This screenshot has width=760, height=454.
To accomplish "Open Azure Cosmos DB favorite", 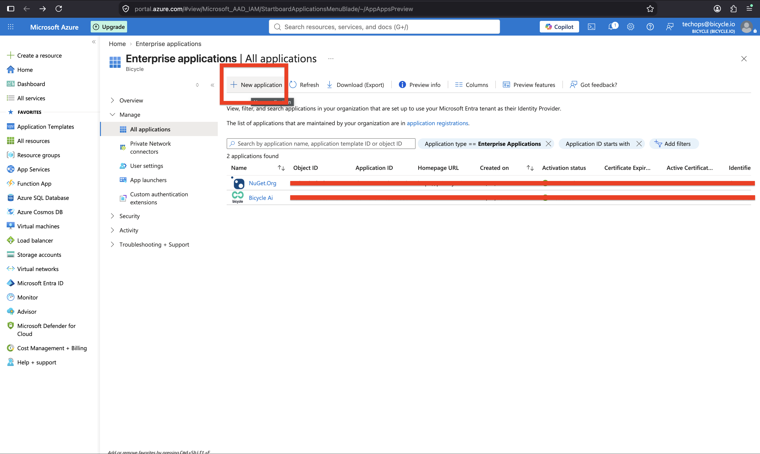I will (35, 212).
